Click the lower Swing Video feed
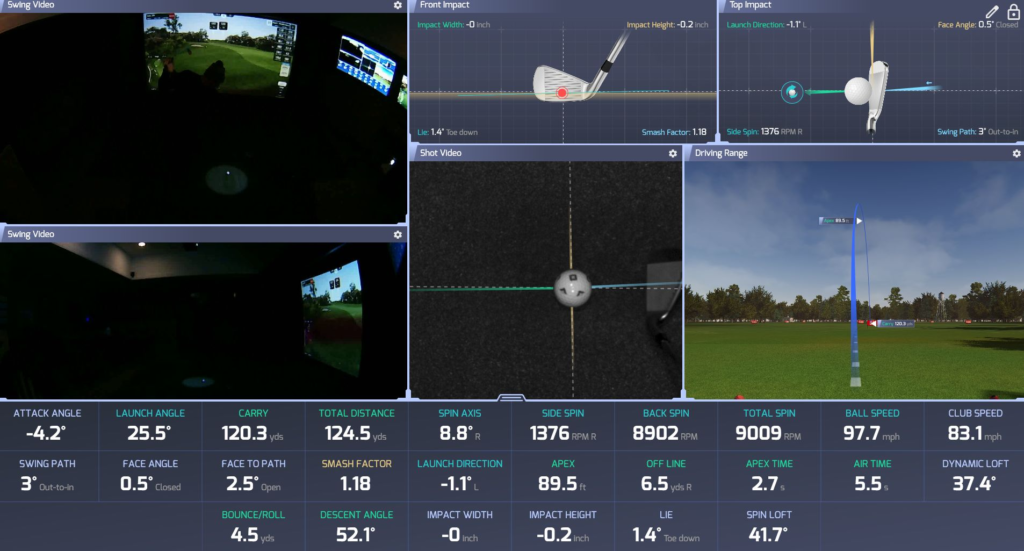The image size is (1024, 551). (203, 321)
